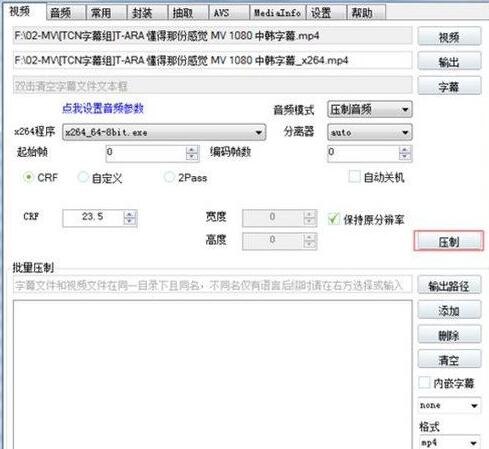Open the 封装 tab

[147, 13]
